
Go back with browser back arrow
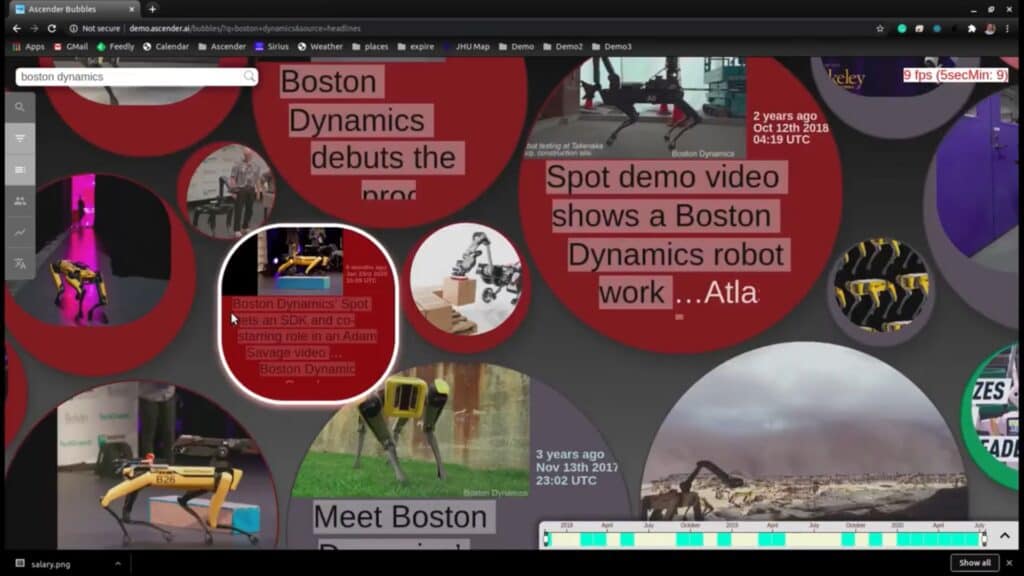click(16, 28)
